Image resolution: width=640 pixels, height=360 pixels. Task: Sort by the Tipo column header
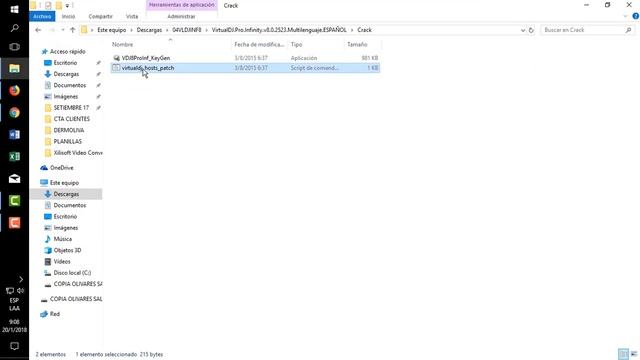(296, 44)
